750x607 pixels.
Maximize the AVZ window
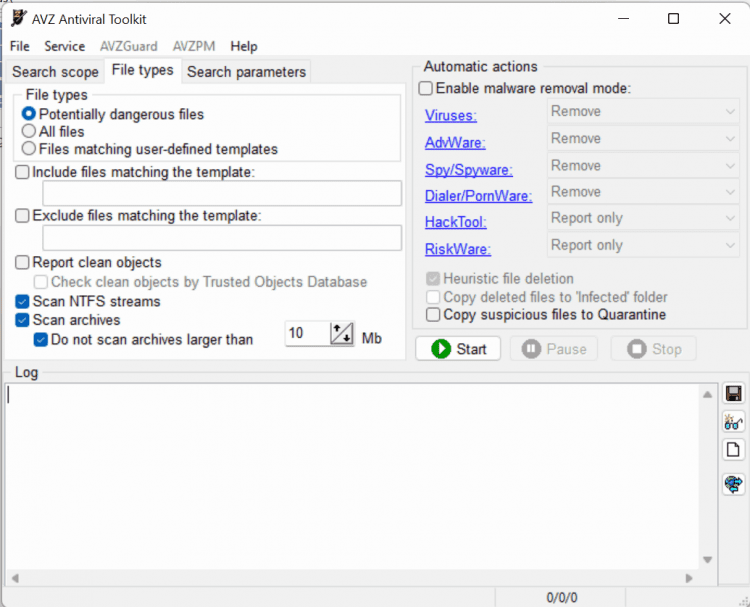673,19
